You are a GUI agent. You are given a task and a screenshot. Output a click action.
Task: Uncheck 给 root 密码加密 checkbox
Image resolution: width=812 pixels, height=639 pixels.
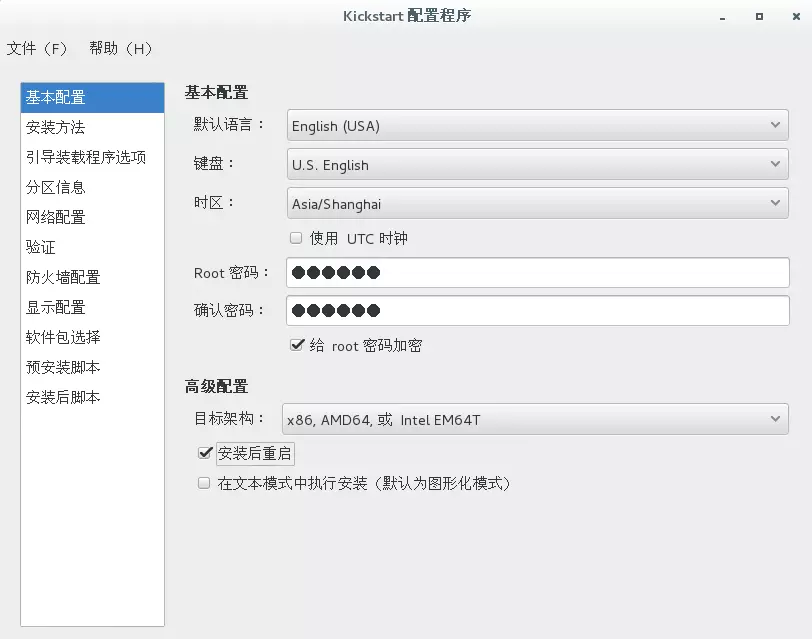click(x=297, y=345)
